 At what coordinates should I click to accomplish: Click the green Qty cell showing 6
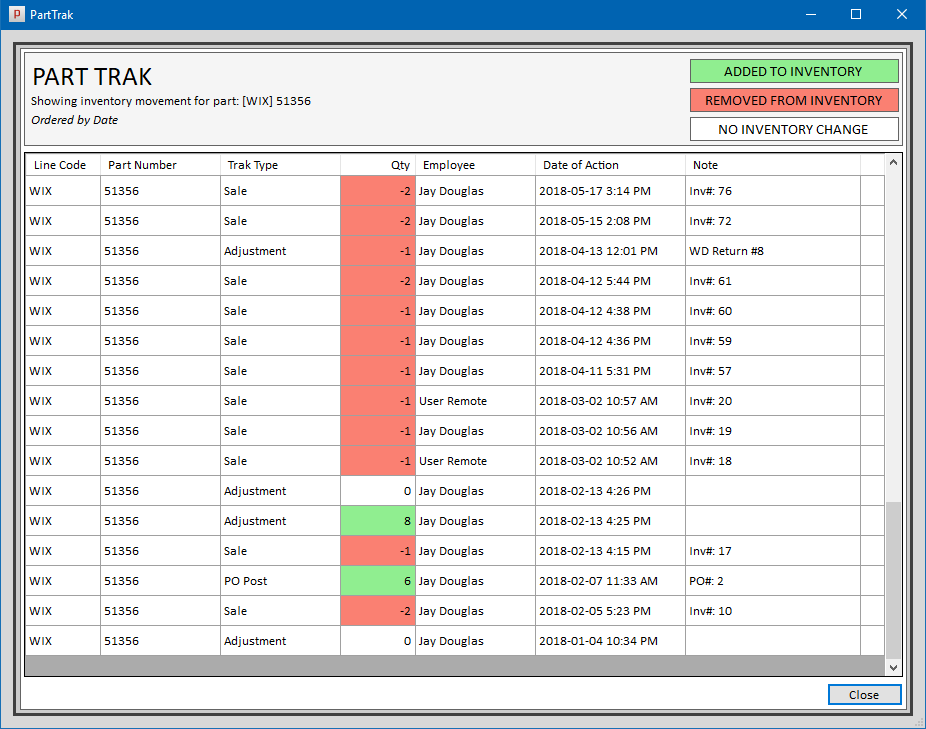pos(378,581)
